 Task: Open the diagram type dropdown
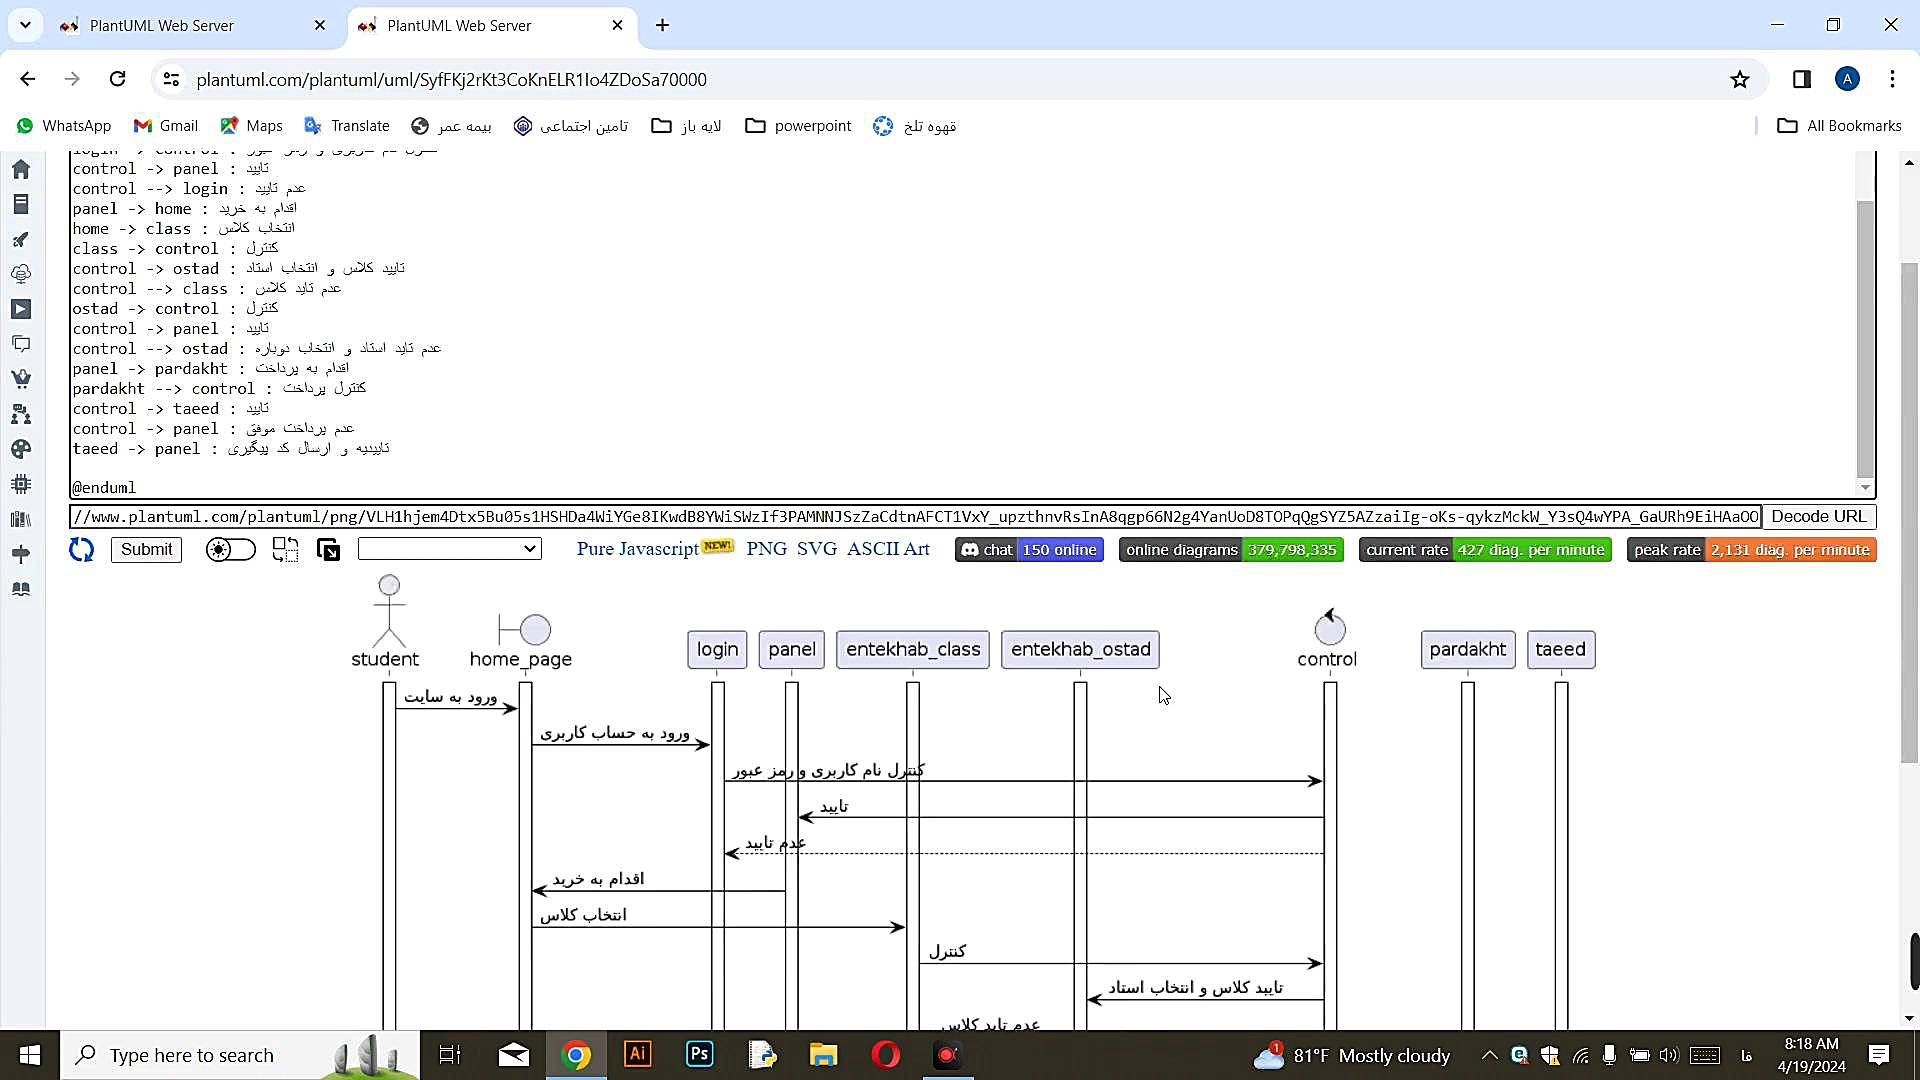(449, 548)
